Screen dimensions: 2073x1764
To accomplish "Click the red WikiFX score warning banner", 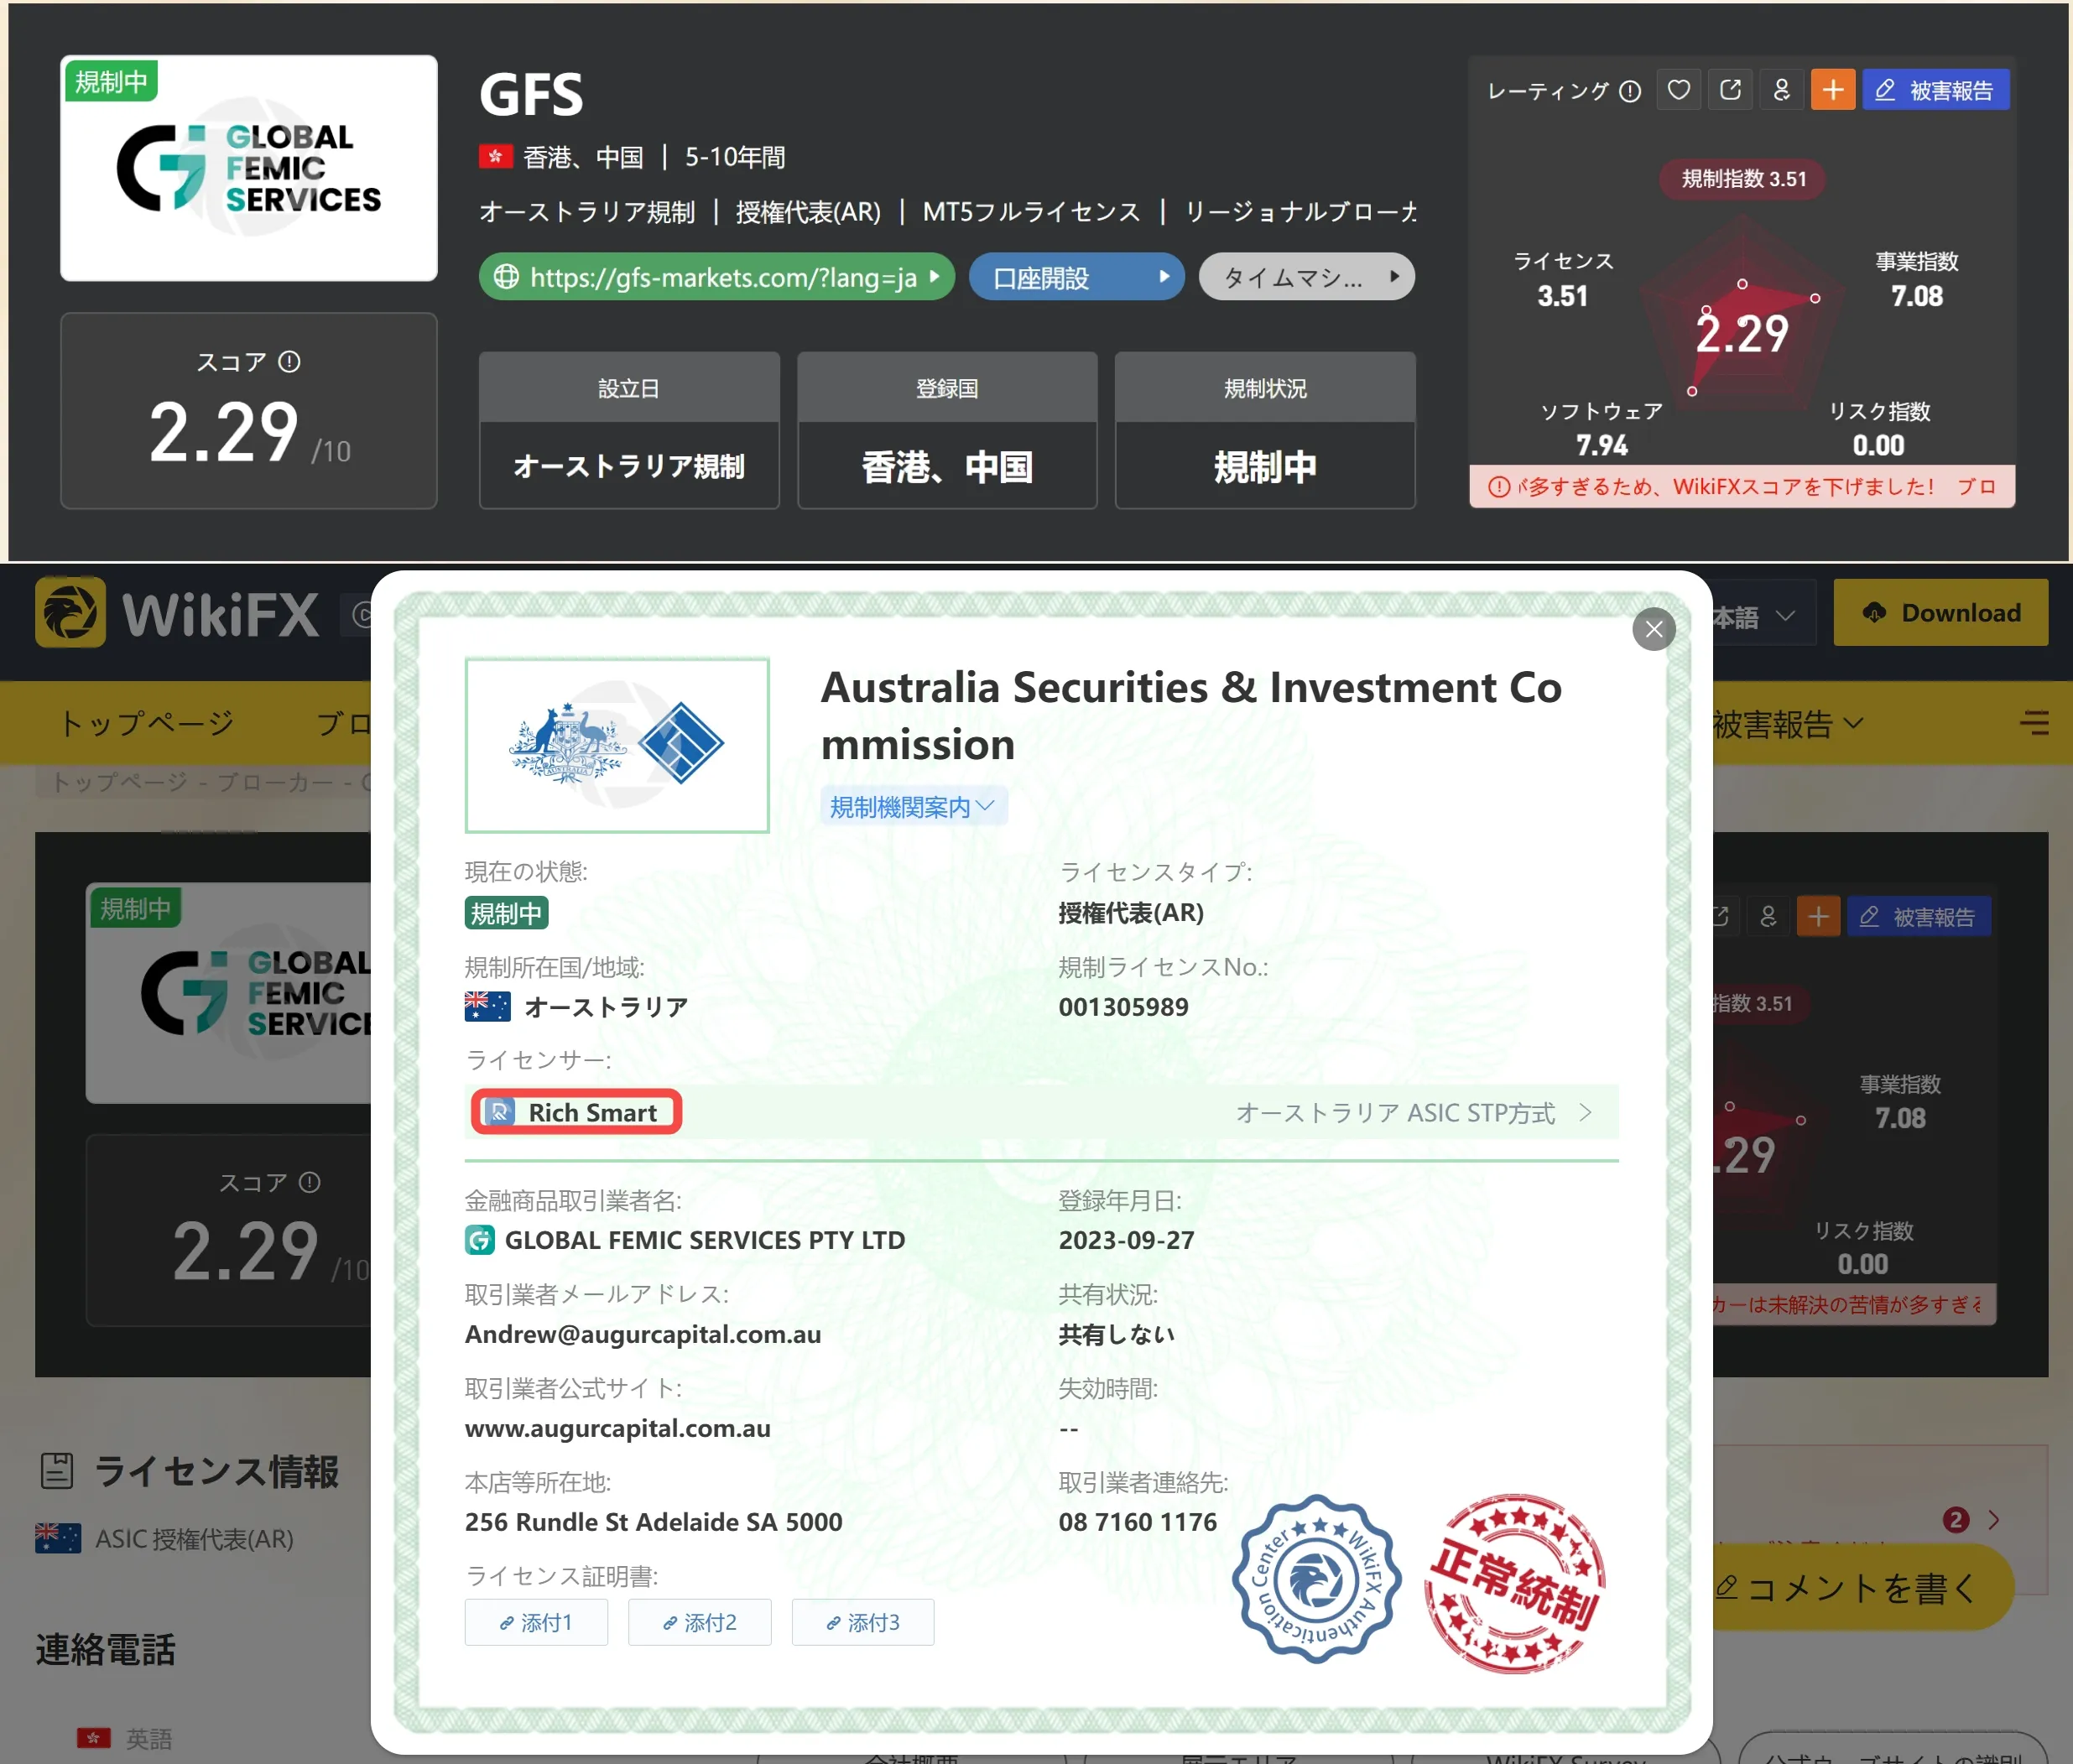I will (x=1742, y=486).
